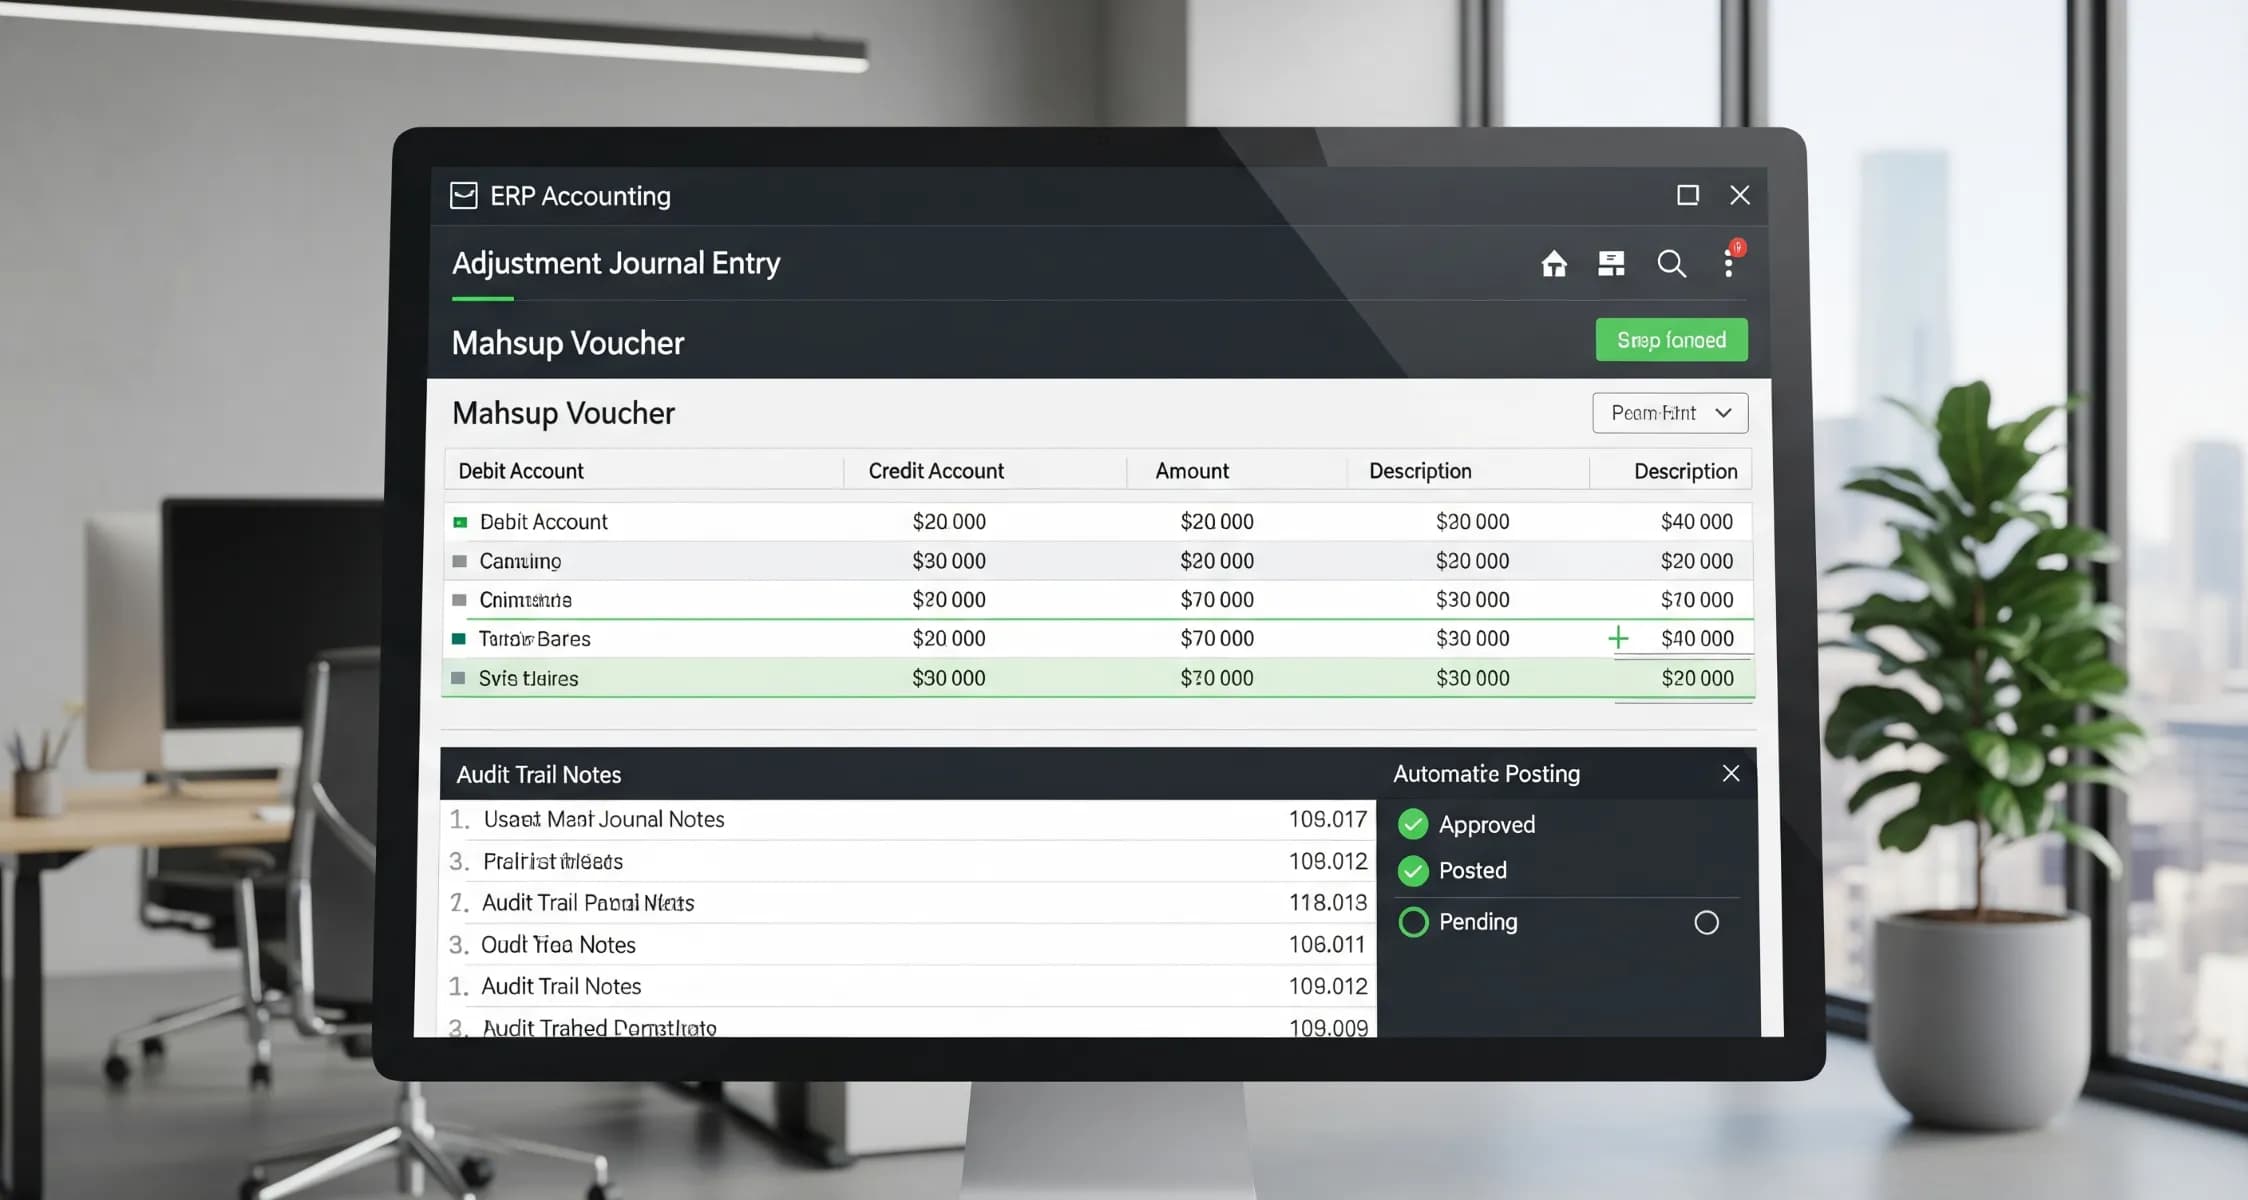This screenshot has height=1200, width=2248.
Task: Select the Pending status radio circle
Action: 1413,922
